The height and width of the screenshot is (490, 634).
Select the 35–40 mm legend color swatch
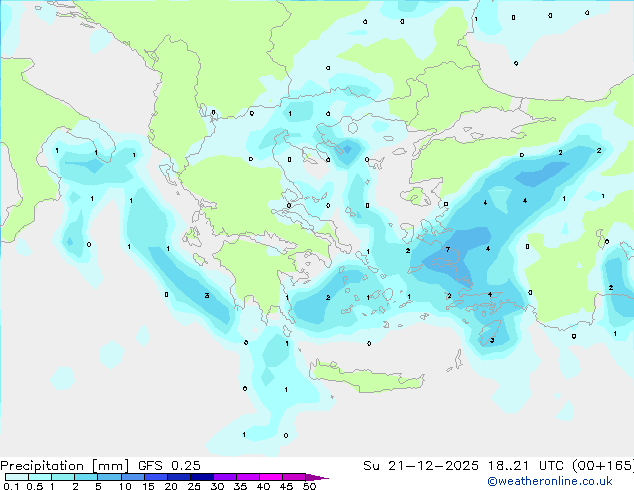click(248, 477)
